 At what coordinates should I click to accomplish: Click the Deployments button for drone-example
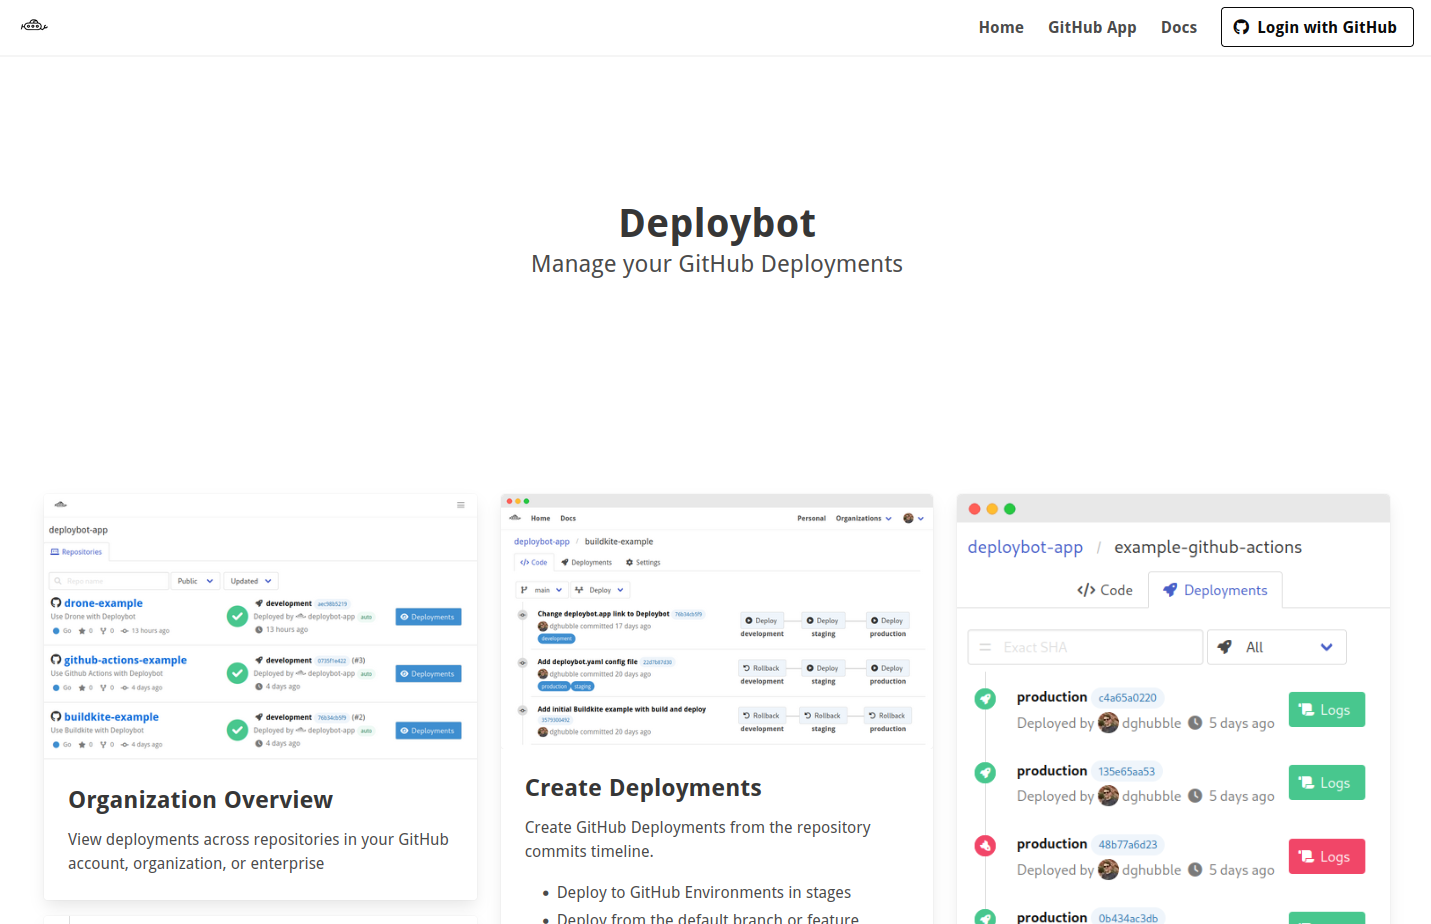428,617
